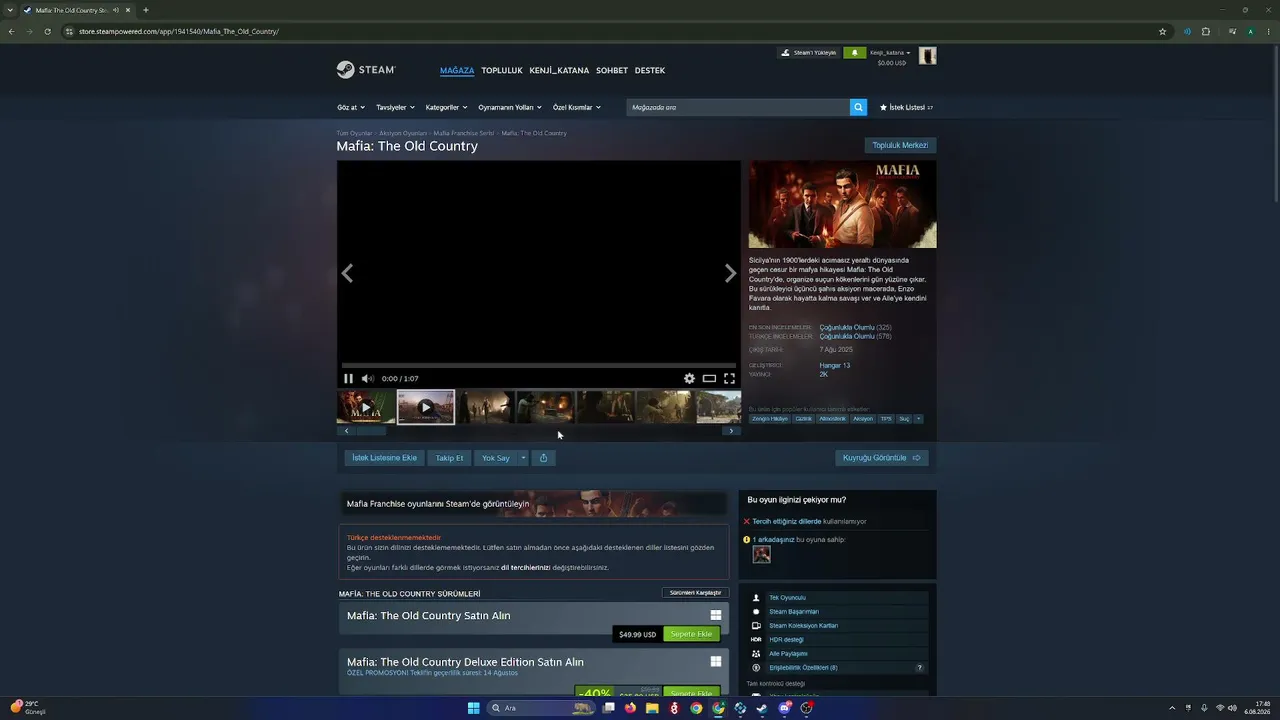Open the MAĞAZA header menu
The height and width of the screenshot is (720, 1280).
click(457, 70)
